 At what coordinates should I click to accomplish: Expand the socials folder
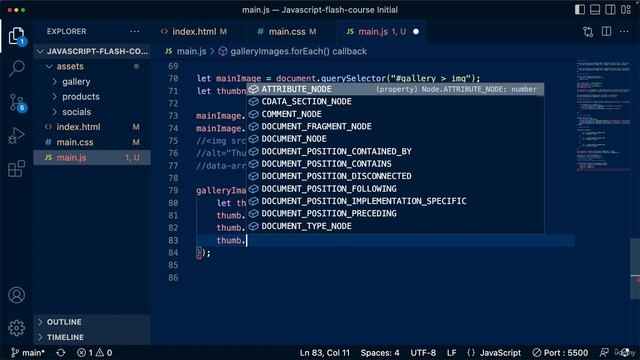click(92, 112)
